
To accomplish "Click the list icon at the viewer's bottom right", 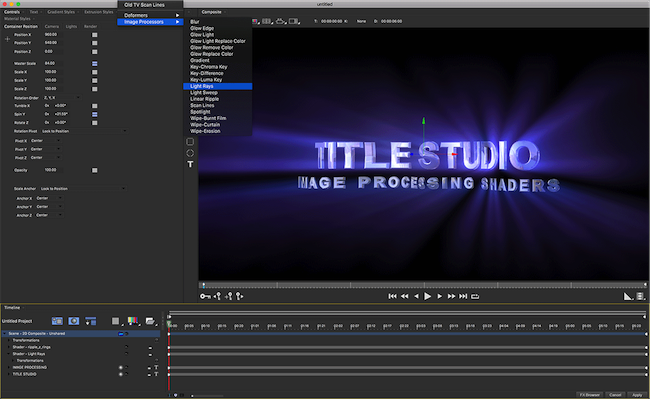I will click(x=641, y=296).
